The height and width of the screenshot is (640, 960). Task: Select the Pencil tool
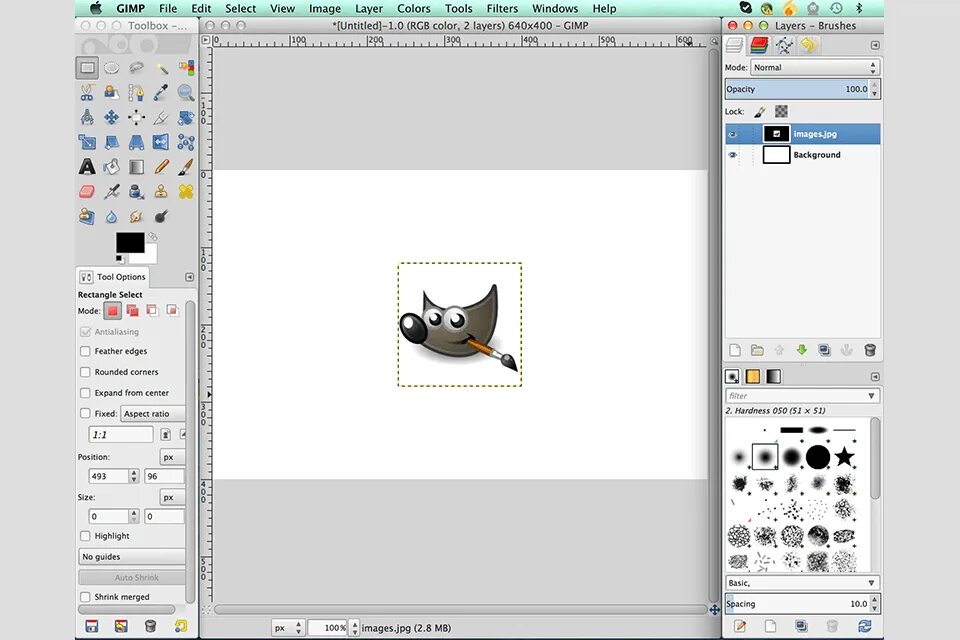[x=161, y=167]
